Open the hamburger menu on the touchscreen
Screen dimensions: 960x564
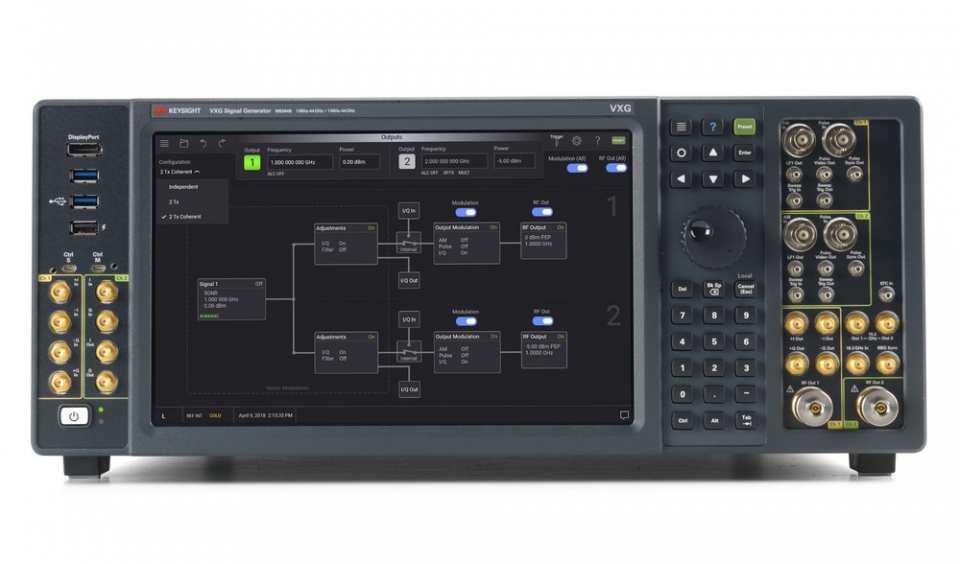[x=165, y=143]
